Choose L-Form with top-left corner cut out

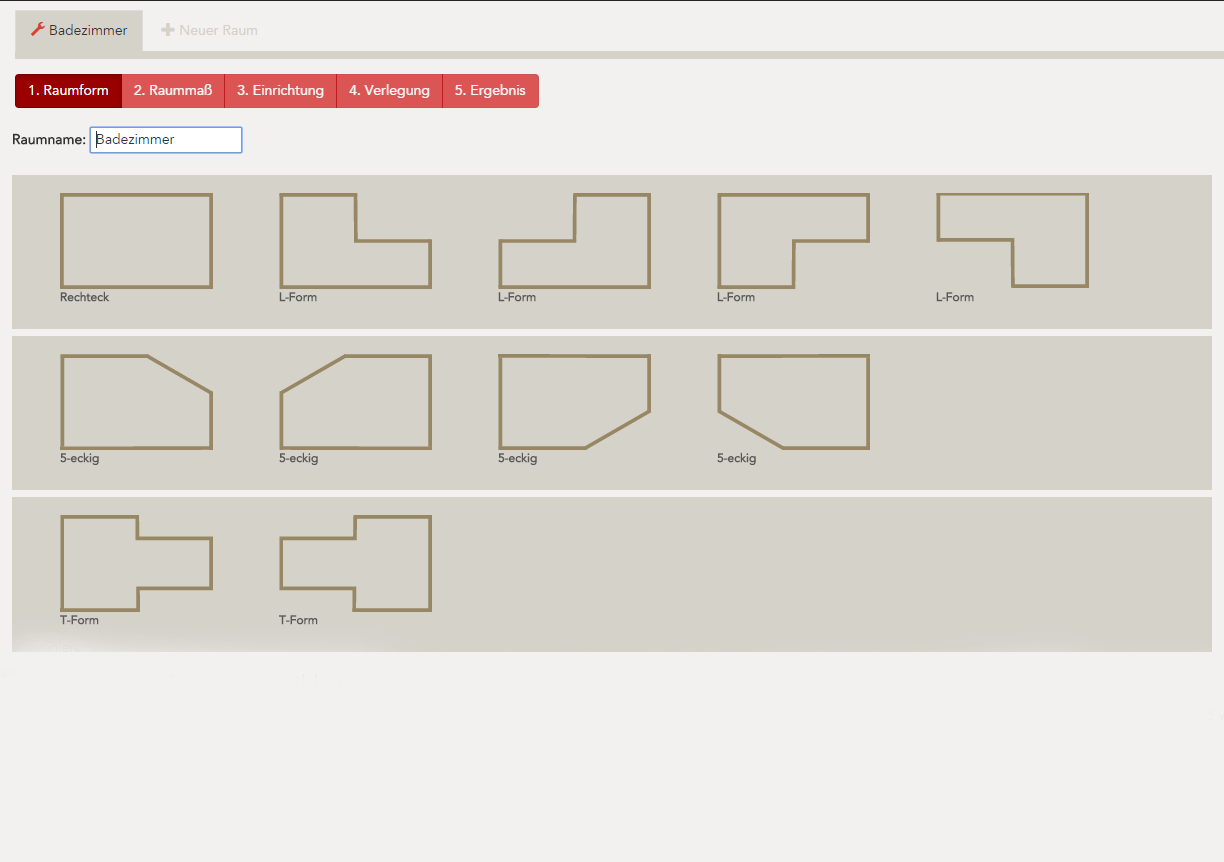[574, 241]
